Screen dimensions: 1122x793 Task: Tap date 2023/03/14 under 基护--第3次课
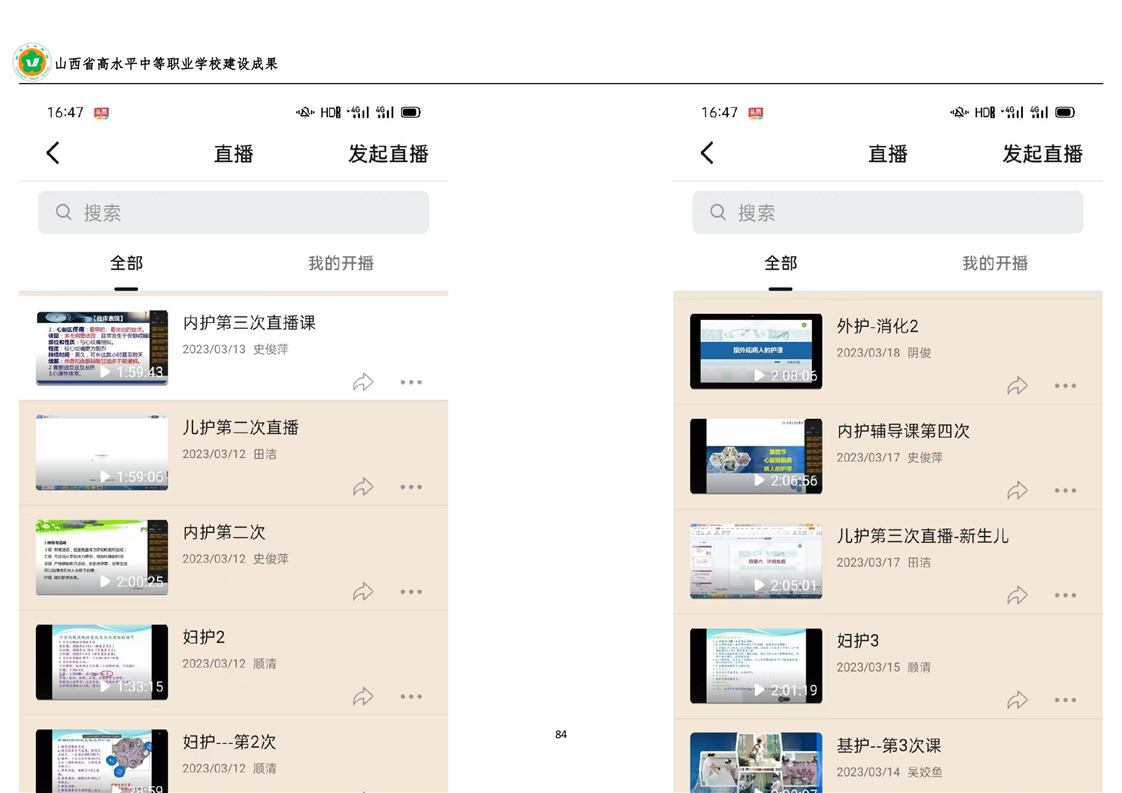point(868,772)
